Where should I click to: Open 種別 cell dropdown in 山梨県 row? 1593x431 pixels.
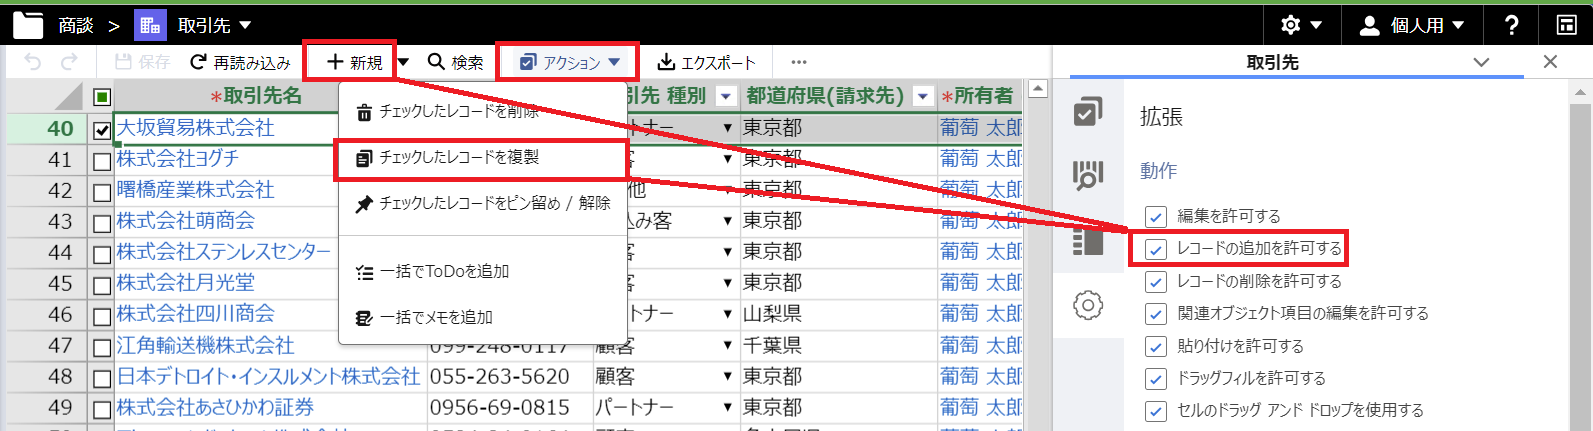(728, 314)
